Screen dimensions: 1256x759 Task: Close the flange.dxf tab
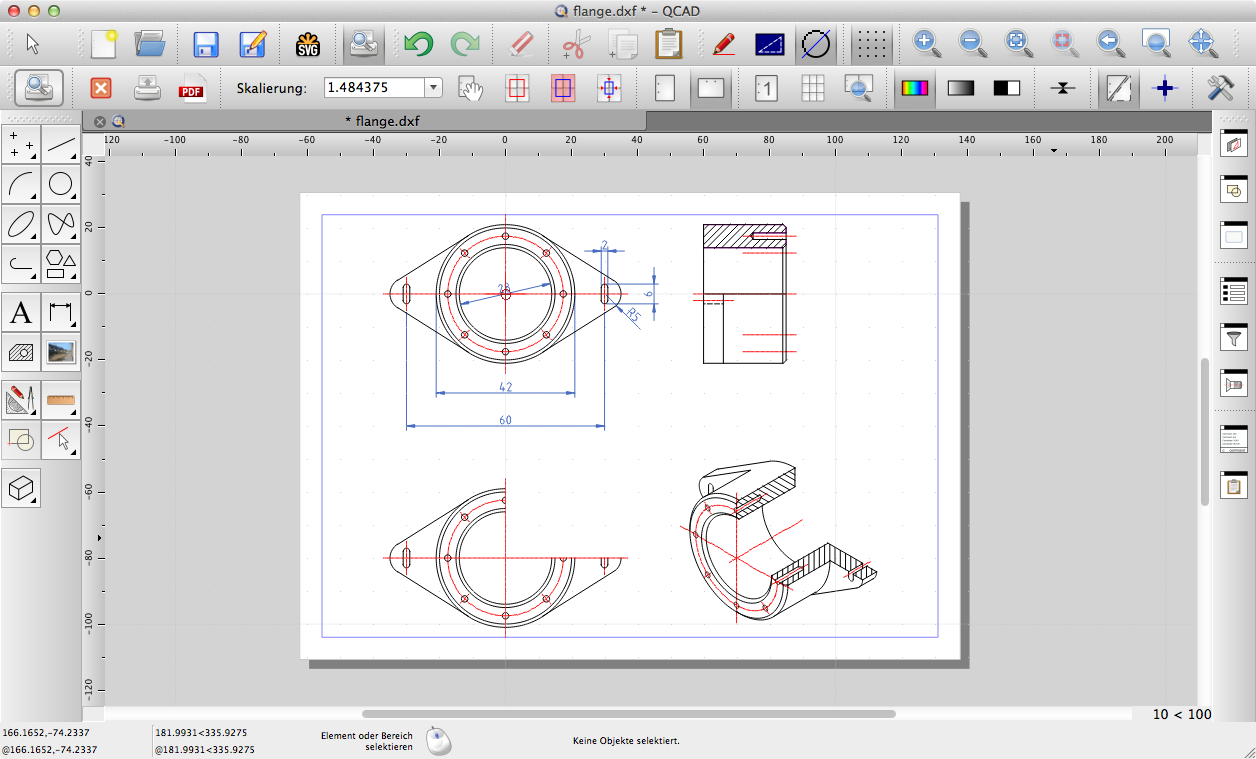[x=100, y=121]
